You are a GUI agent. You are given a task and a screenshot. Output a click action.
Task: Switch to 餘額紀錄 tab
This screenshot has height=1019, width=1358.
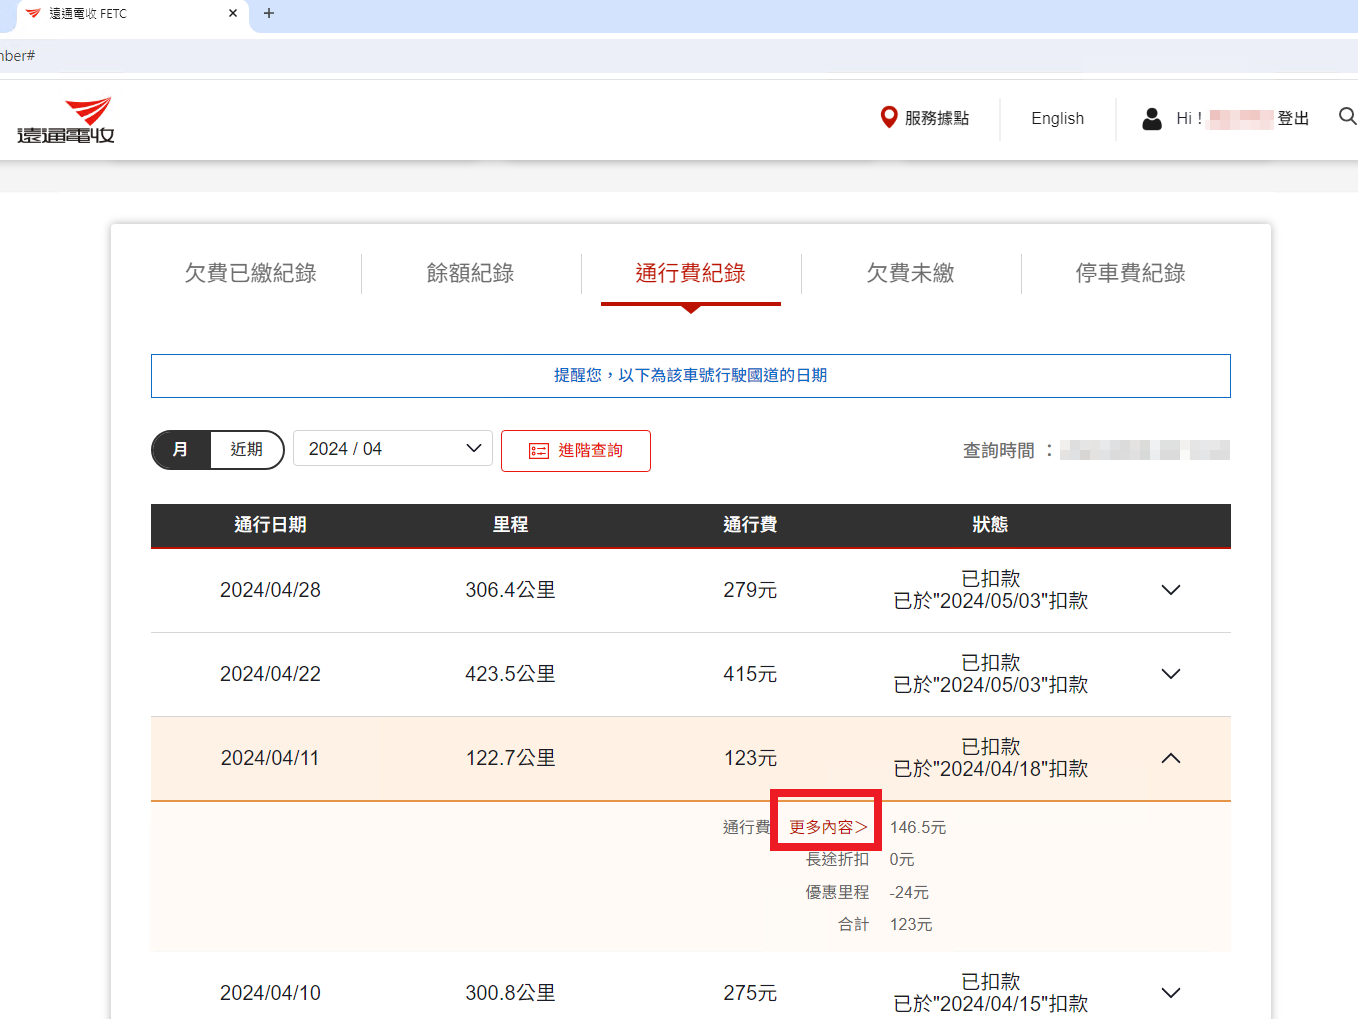pos(470,273)
